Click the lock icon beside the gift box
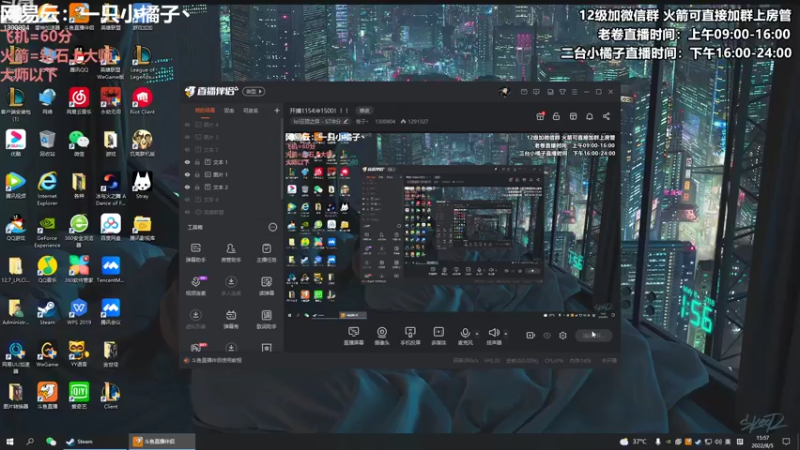This screenshot has height=450, width=800. coord(557,116)
